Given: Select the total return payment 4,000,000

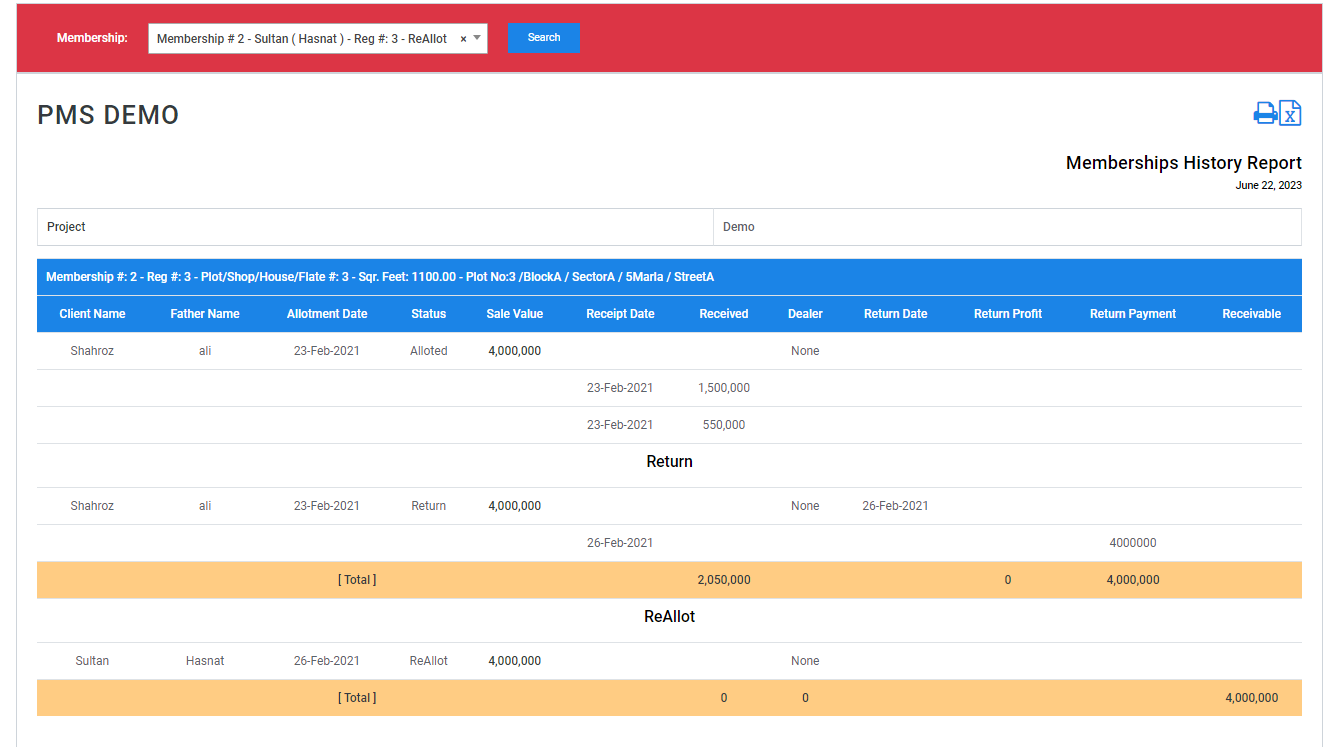Looking at the screenshot, I should coord(1133,580).
